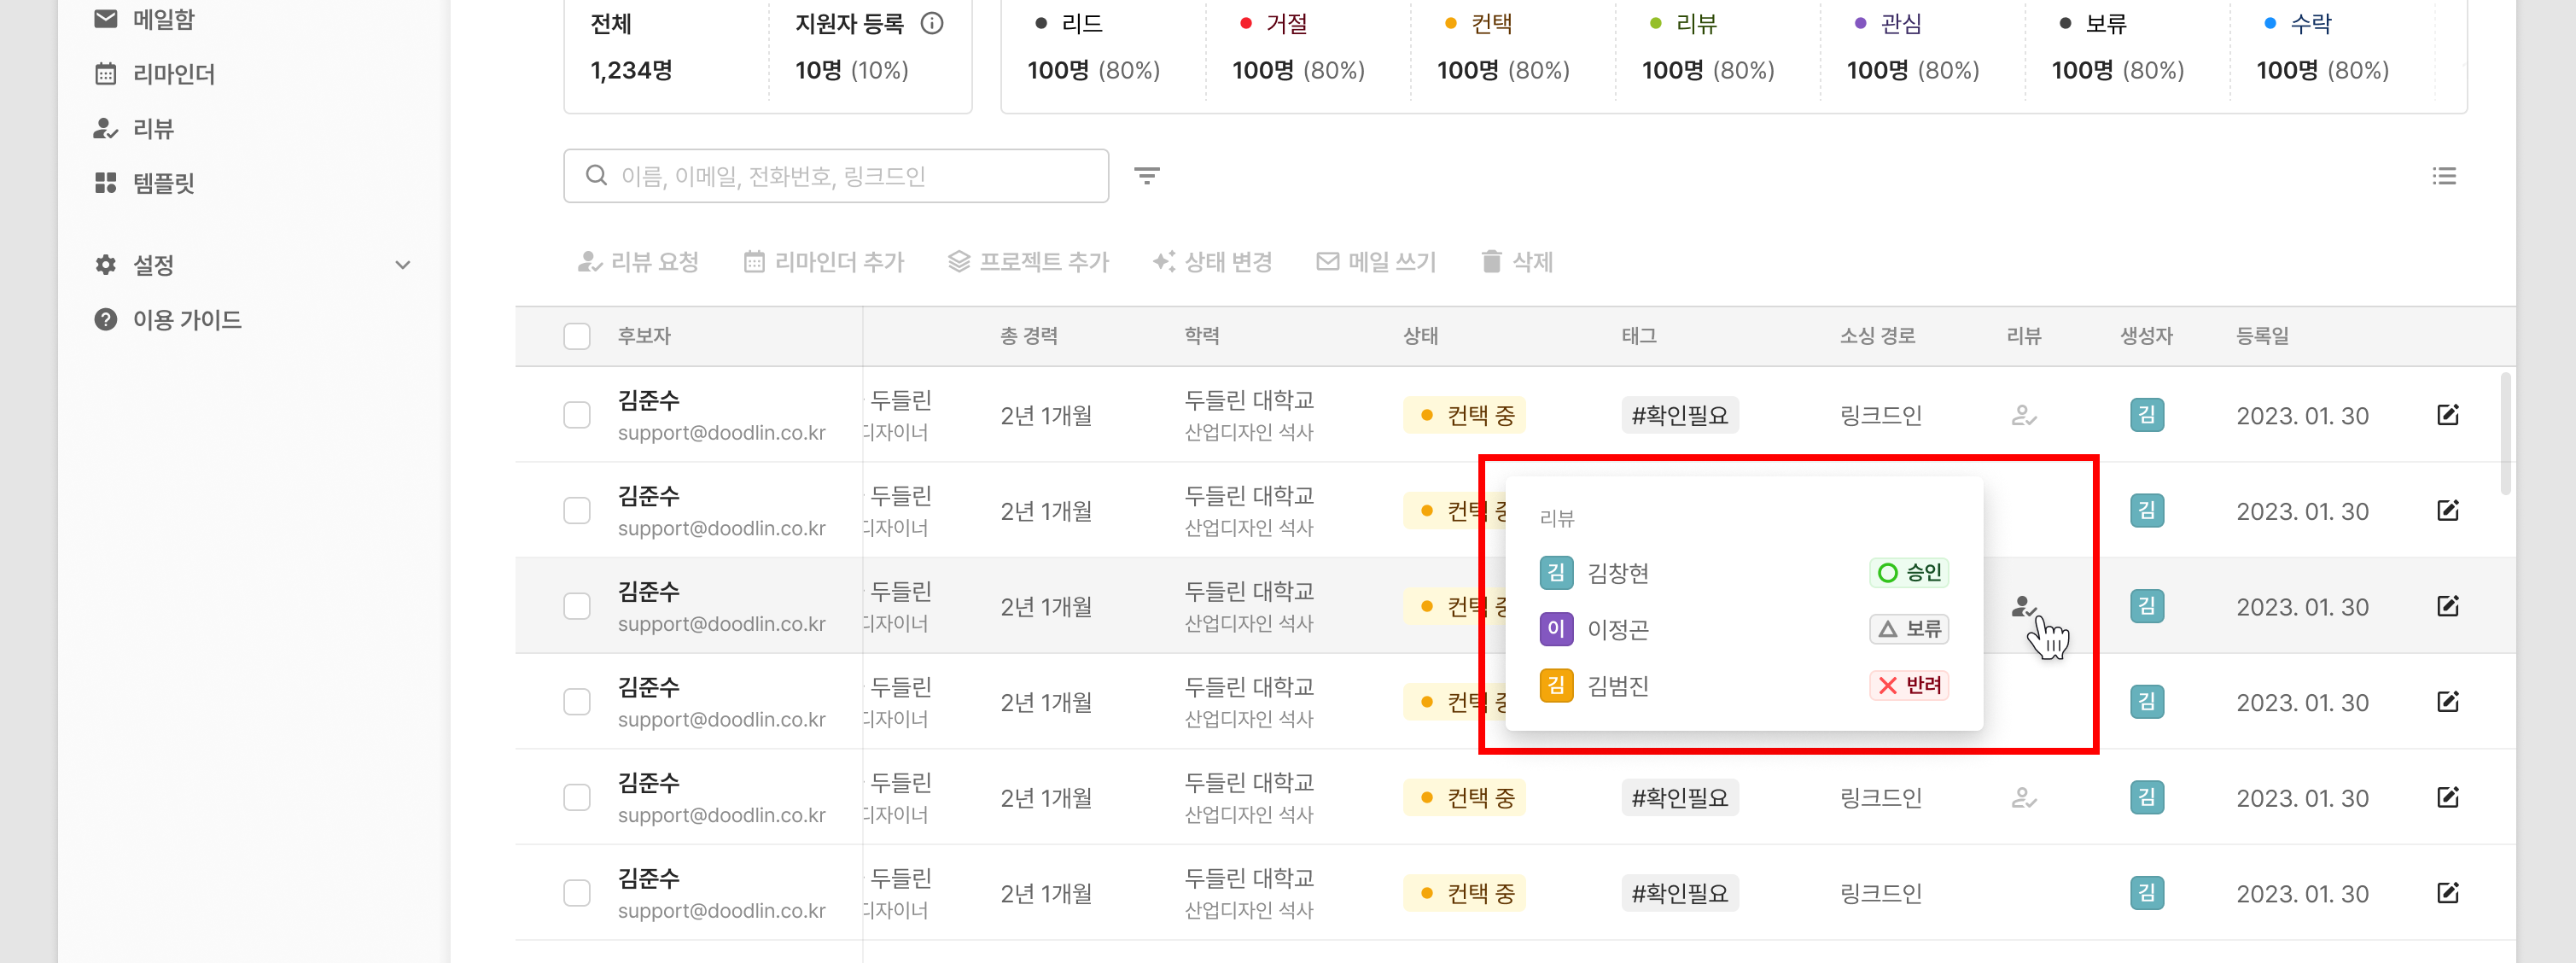Image resolution: width=2576 pixels, height=963 pixels.
Task: Check the first candidate row checkbox
Action: coord(577,415)
